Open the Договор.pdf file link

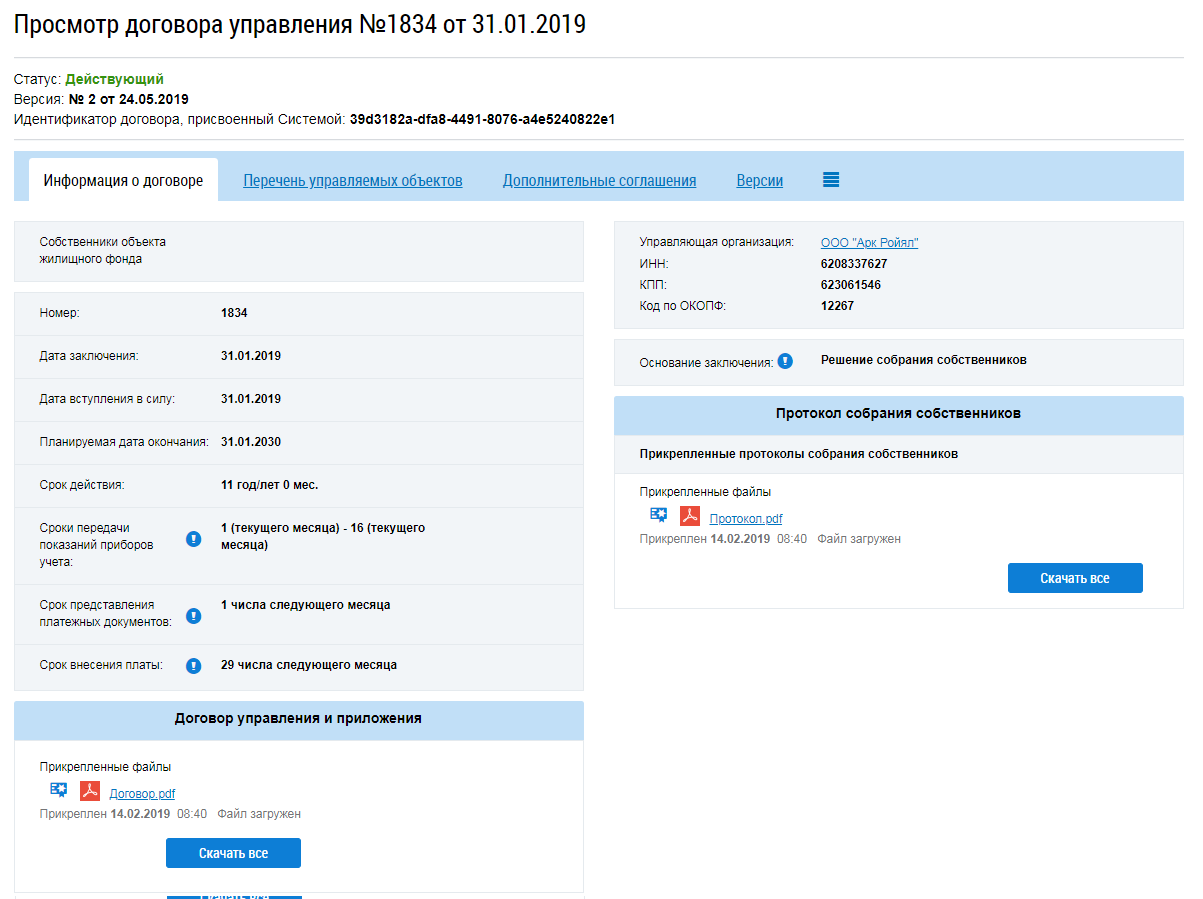point(142,794)
